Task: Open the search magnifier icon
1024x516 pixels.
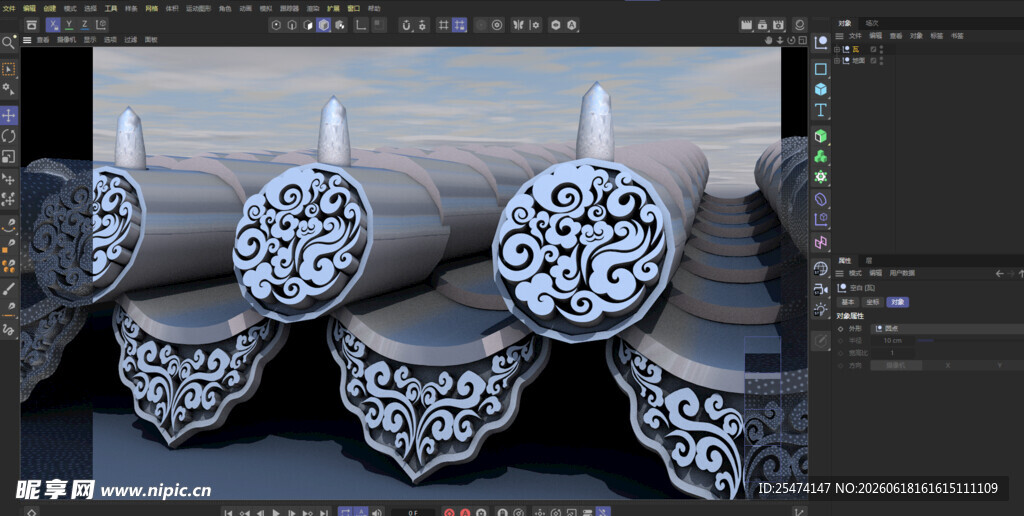Action: click(x=8, y=43)
